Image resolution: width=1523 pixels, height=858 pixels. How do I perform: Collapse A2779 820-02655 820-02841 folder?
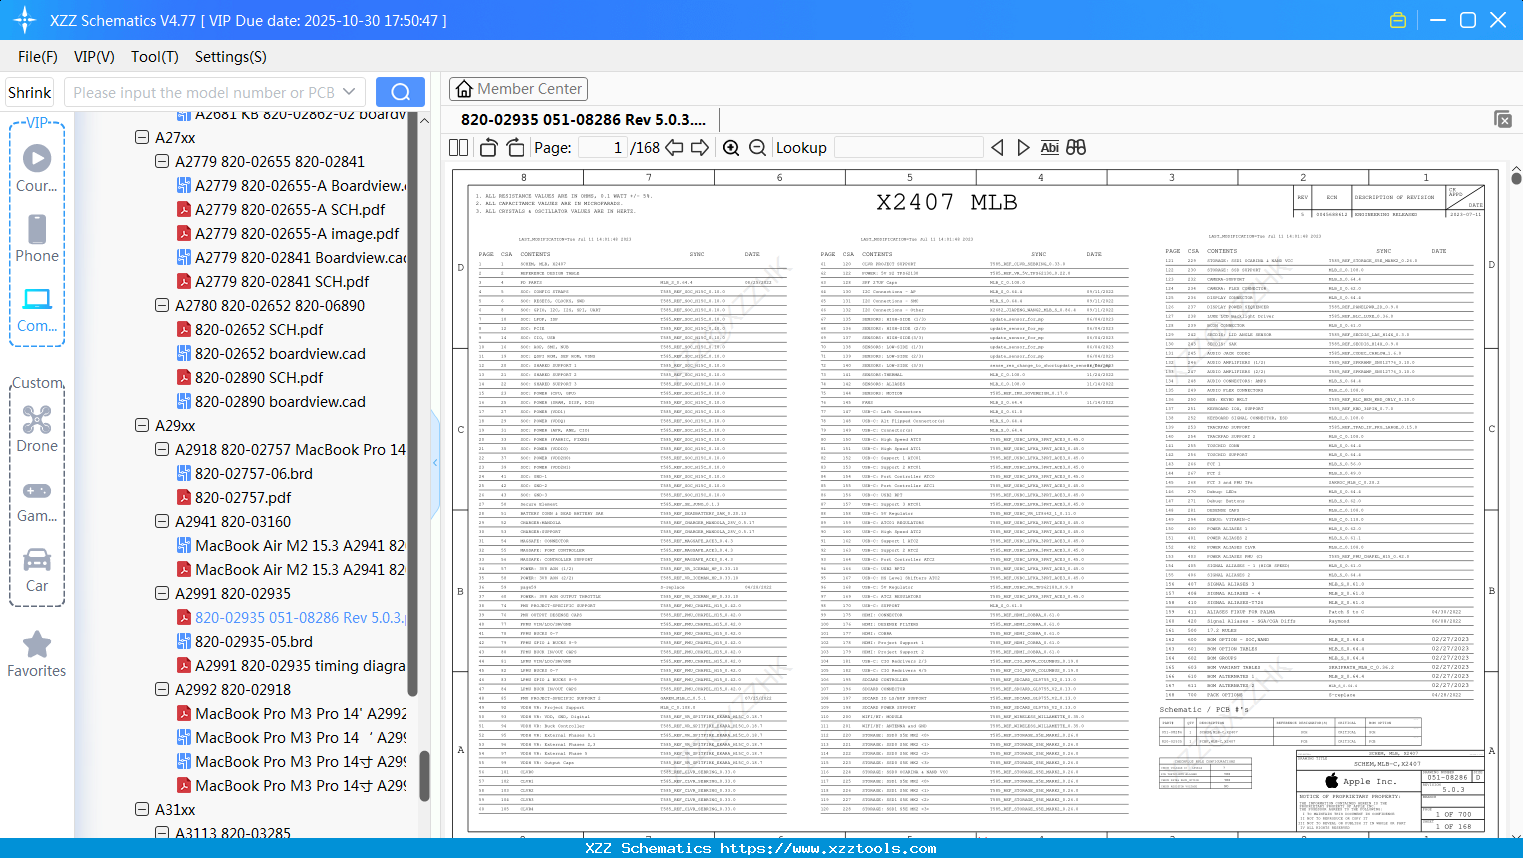point(162,161)
